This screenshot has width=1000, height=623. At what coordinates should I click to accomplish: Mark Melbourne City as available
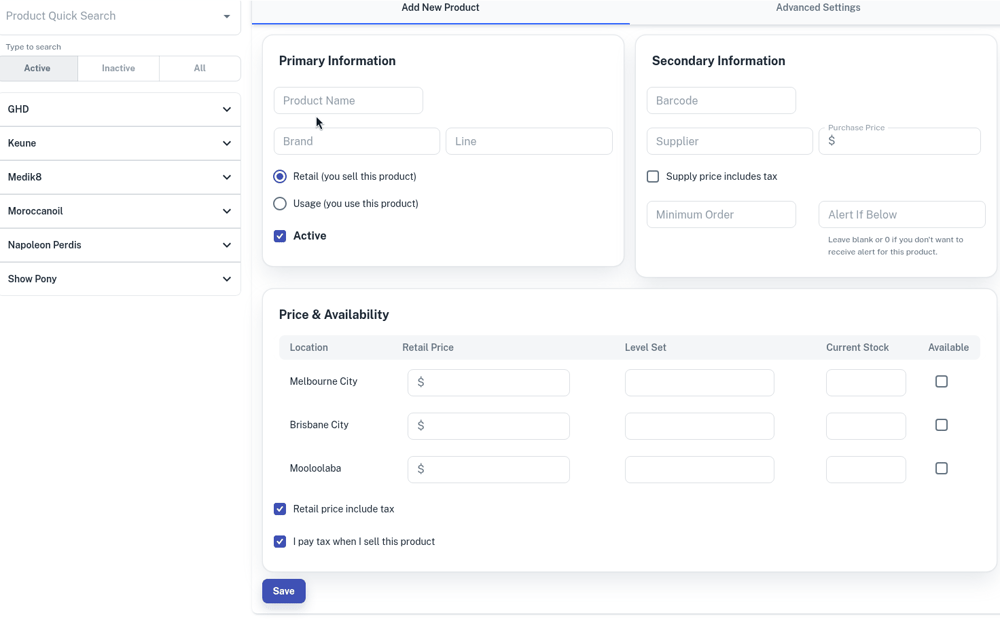coord(941,382)
